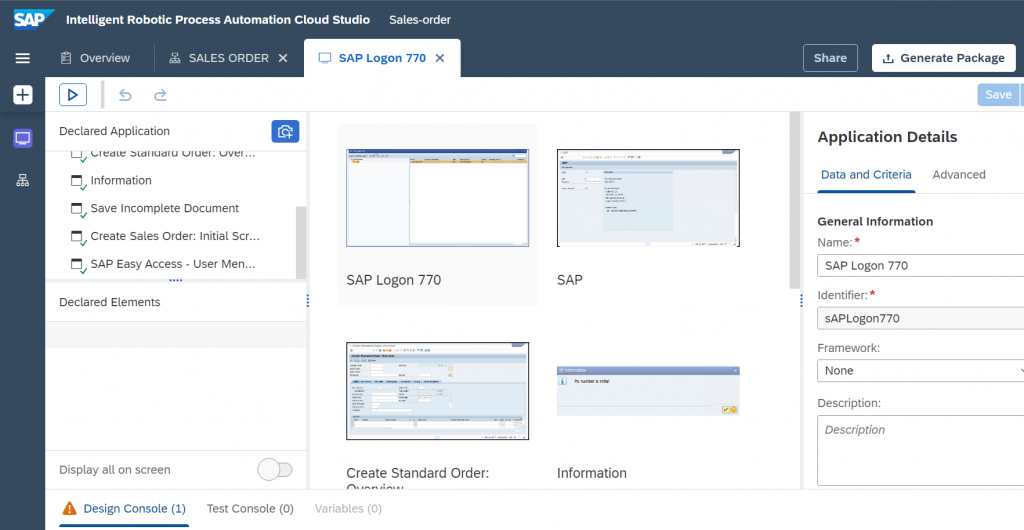Open the hamburger navigation menu

[x=22, y=58]
